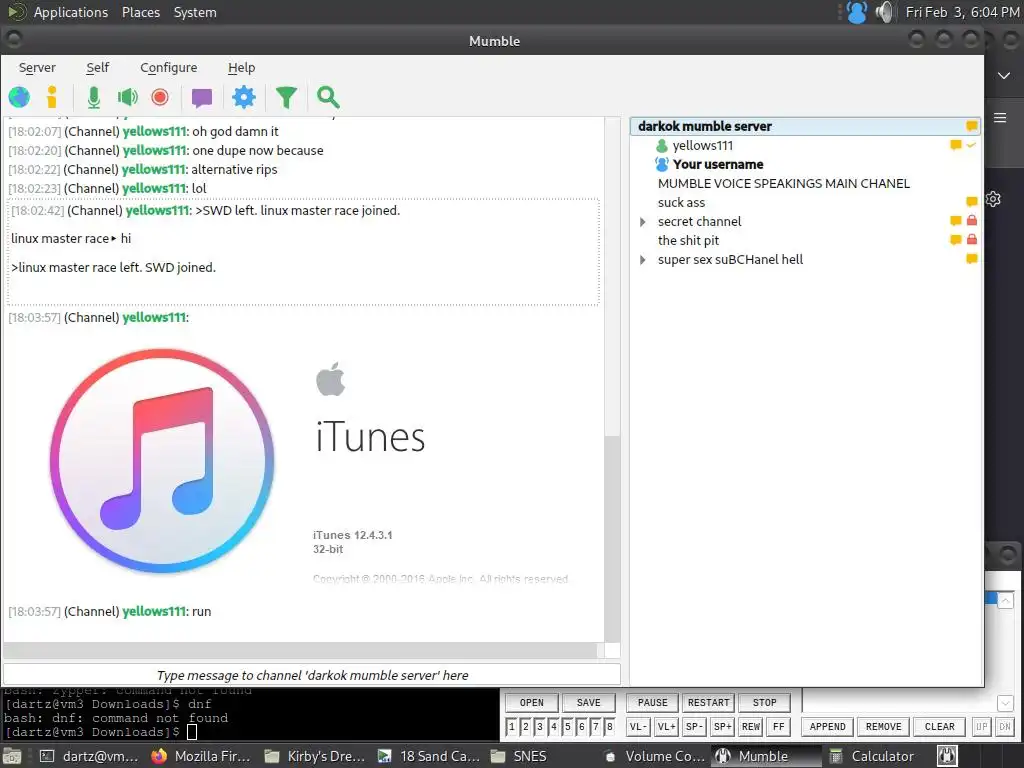Click the green search magnifier icon
1024x768 pixels.
[x=328, y=97]
